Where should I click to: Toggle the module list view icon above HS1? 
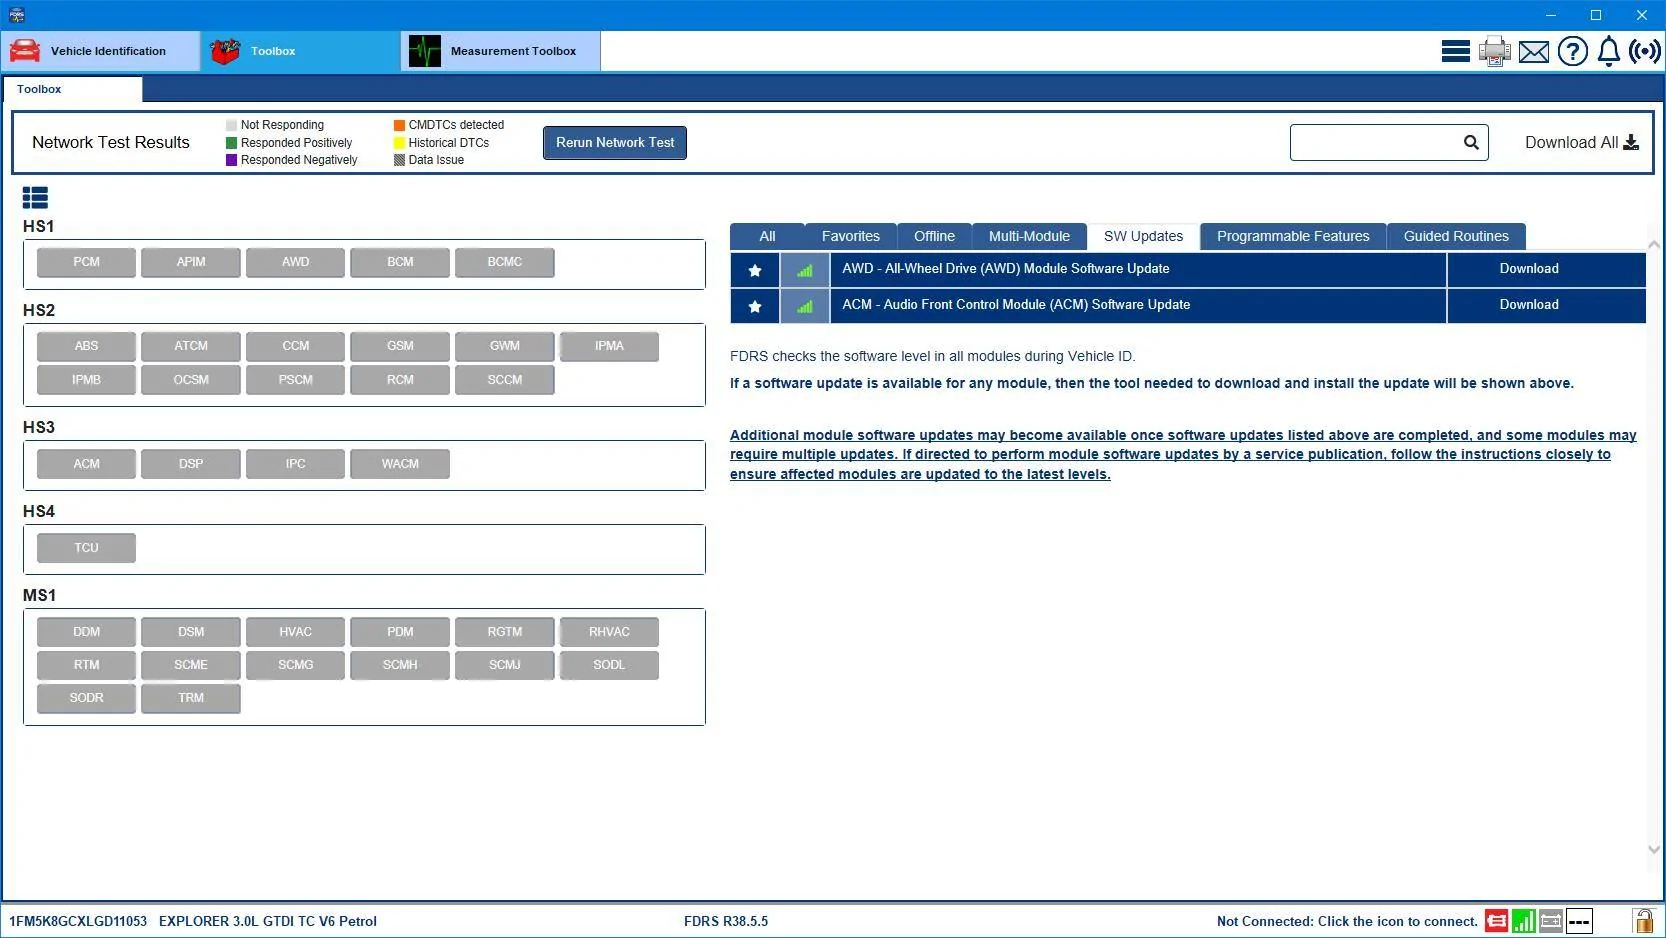35,198
